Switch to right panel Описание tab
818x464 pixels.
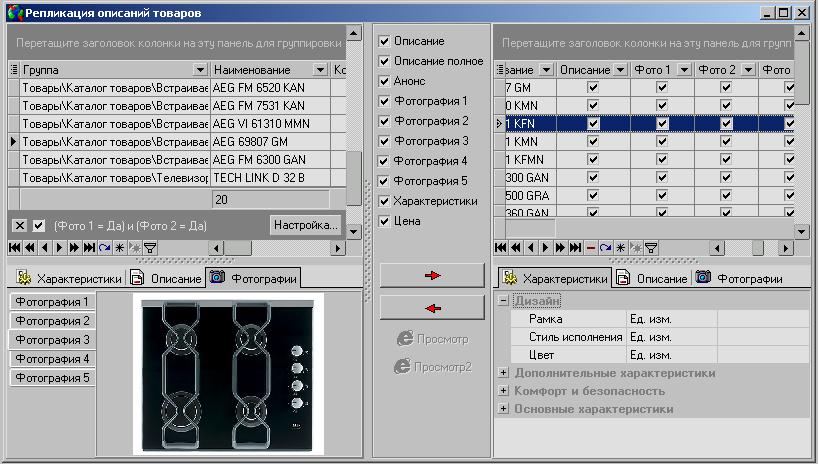point(652,278)
